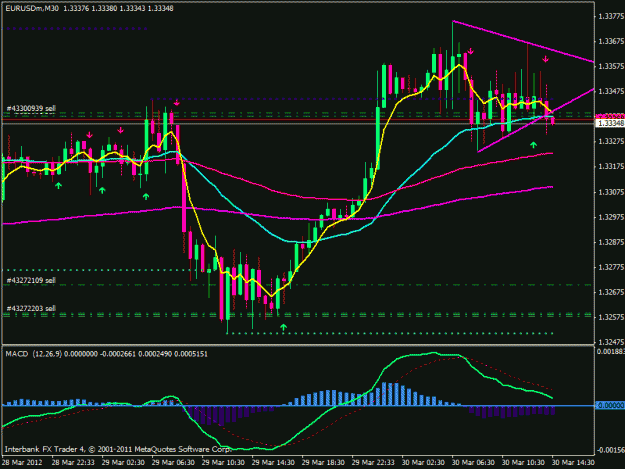Select the #43272203 sell order label
The image size is (625, 469).
click(31, 308)
